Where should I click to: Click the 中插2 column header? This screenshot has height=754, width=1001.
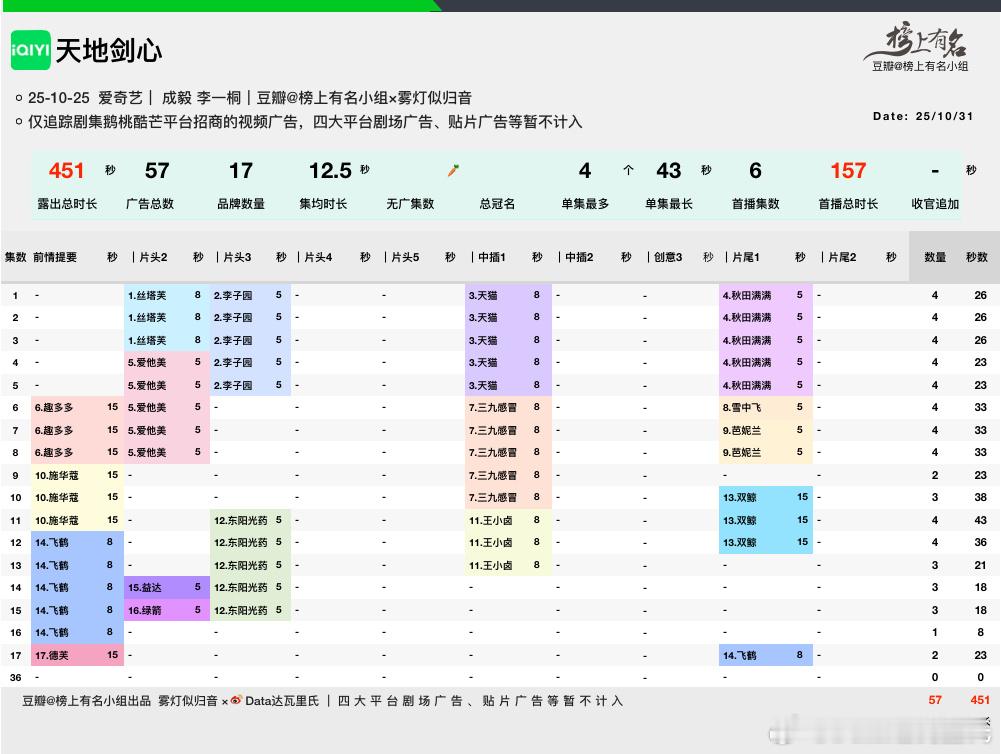click(579, 257)
